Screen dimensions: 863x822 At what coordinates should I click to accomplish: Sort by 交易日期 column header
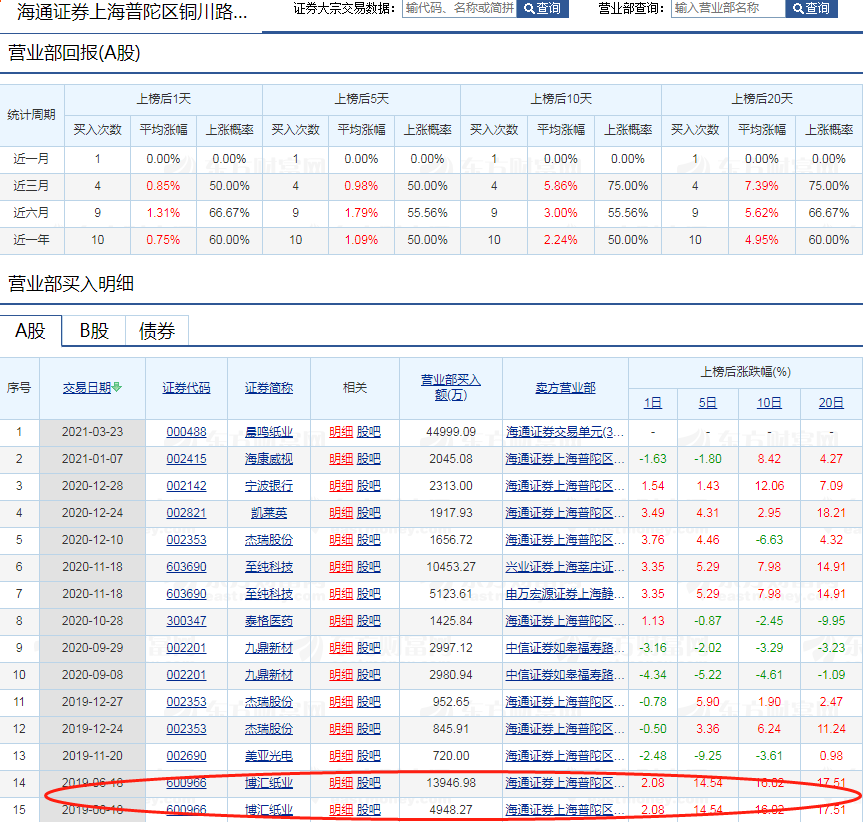coord(87,388)
